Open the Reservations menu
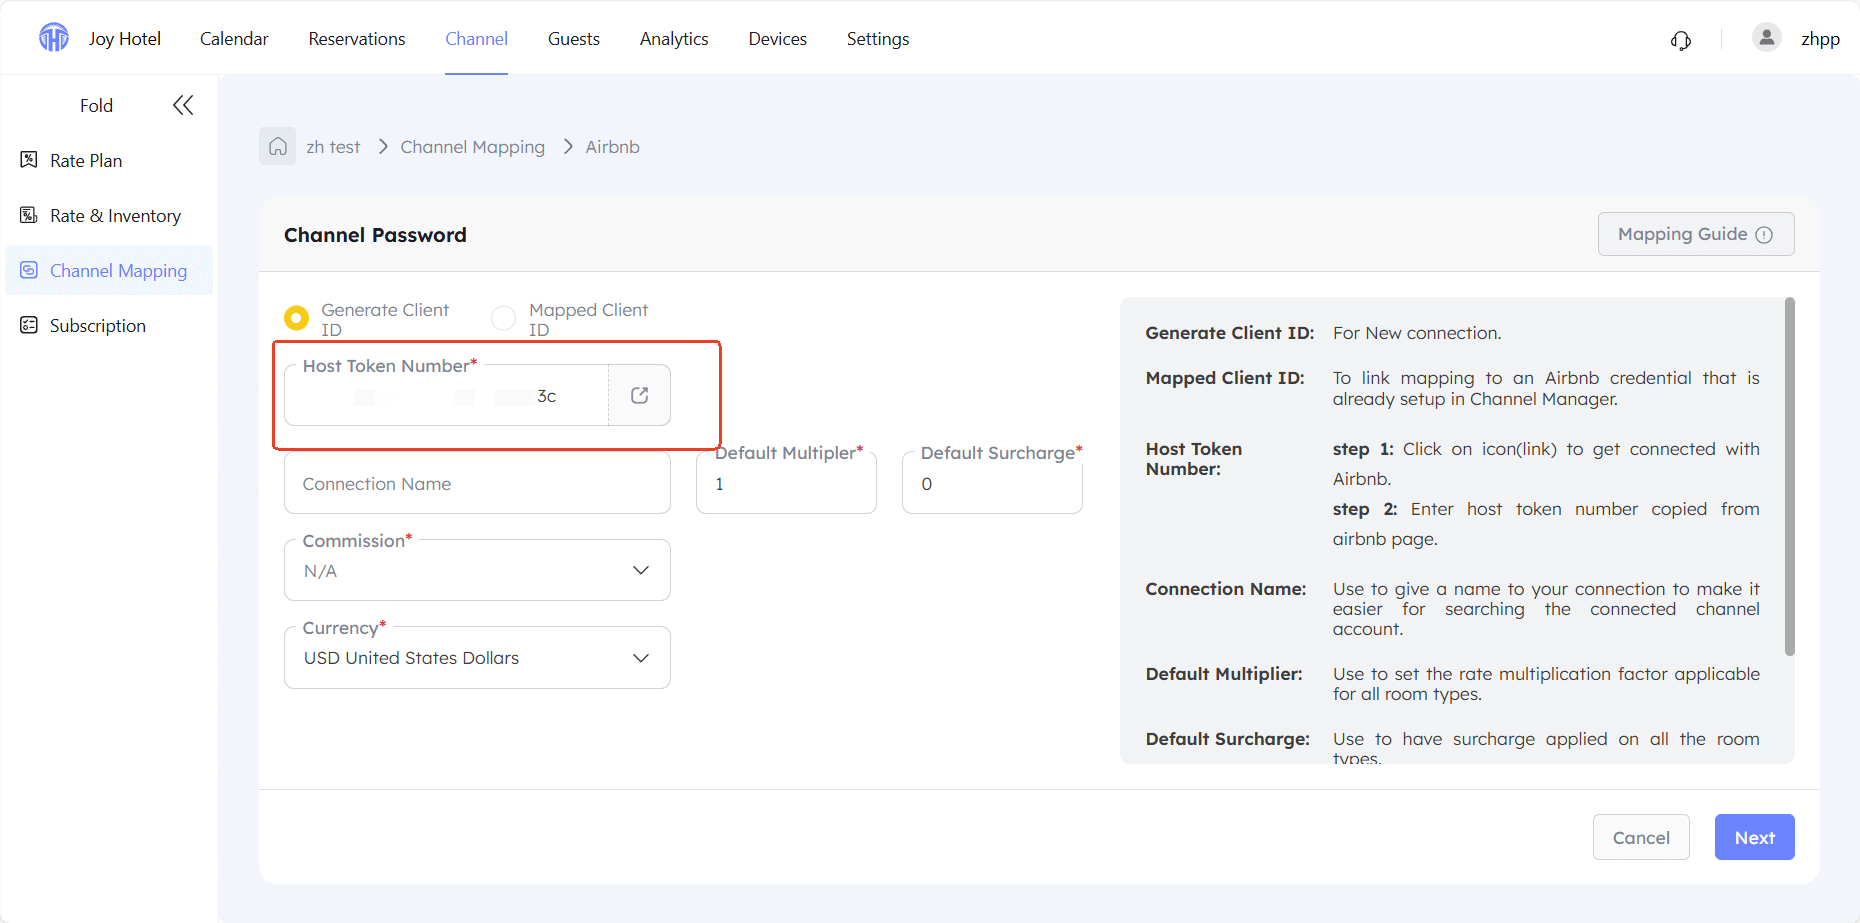Image resolution: width=1860 pixels, height=923 pixels. click(357, 39)
